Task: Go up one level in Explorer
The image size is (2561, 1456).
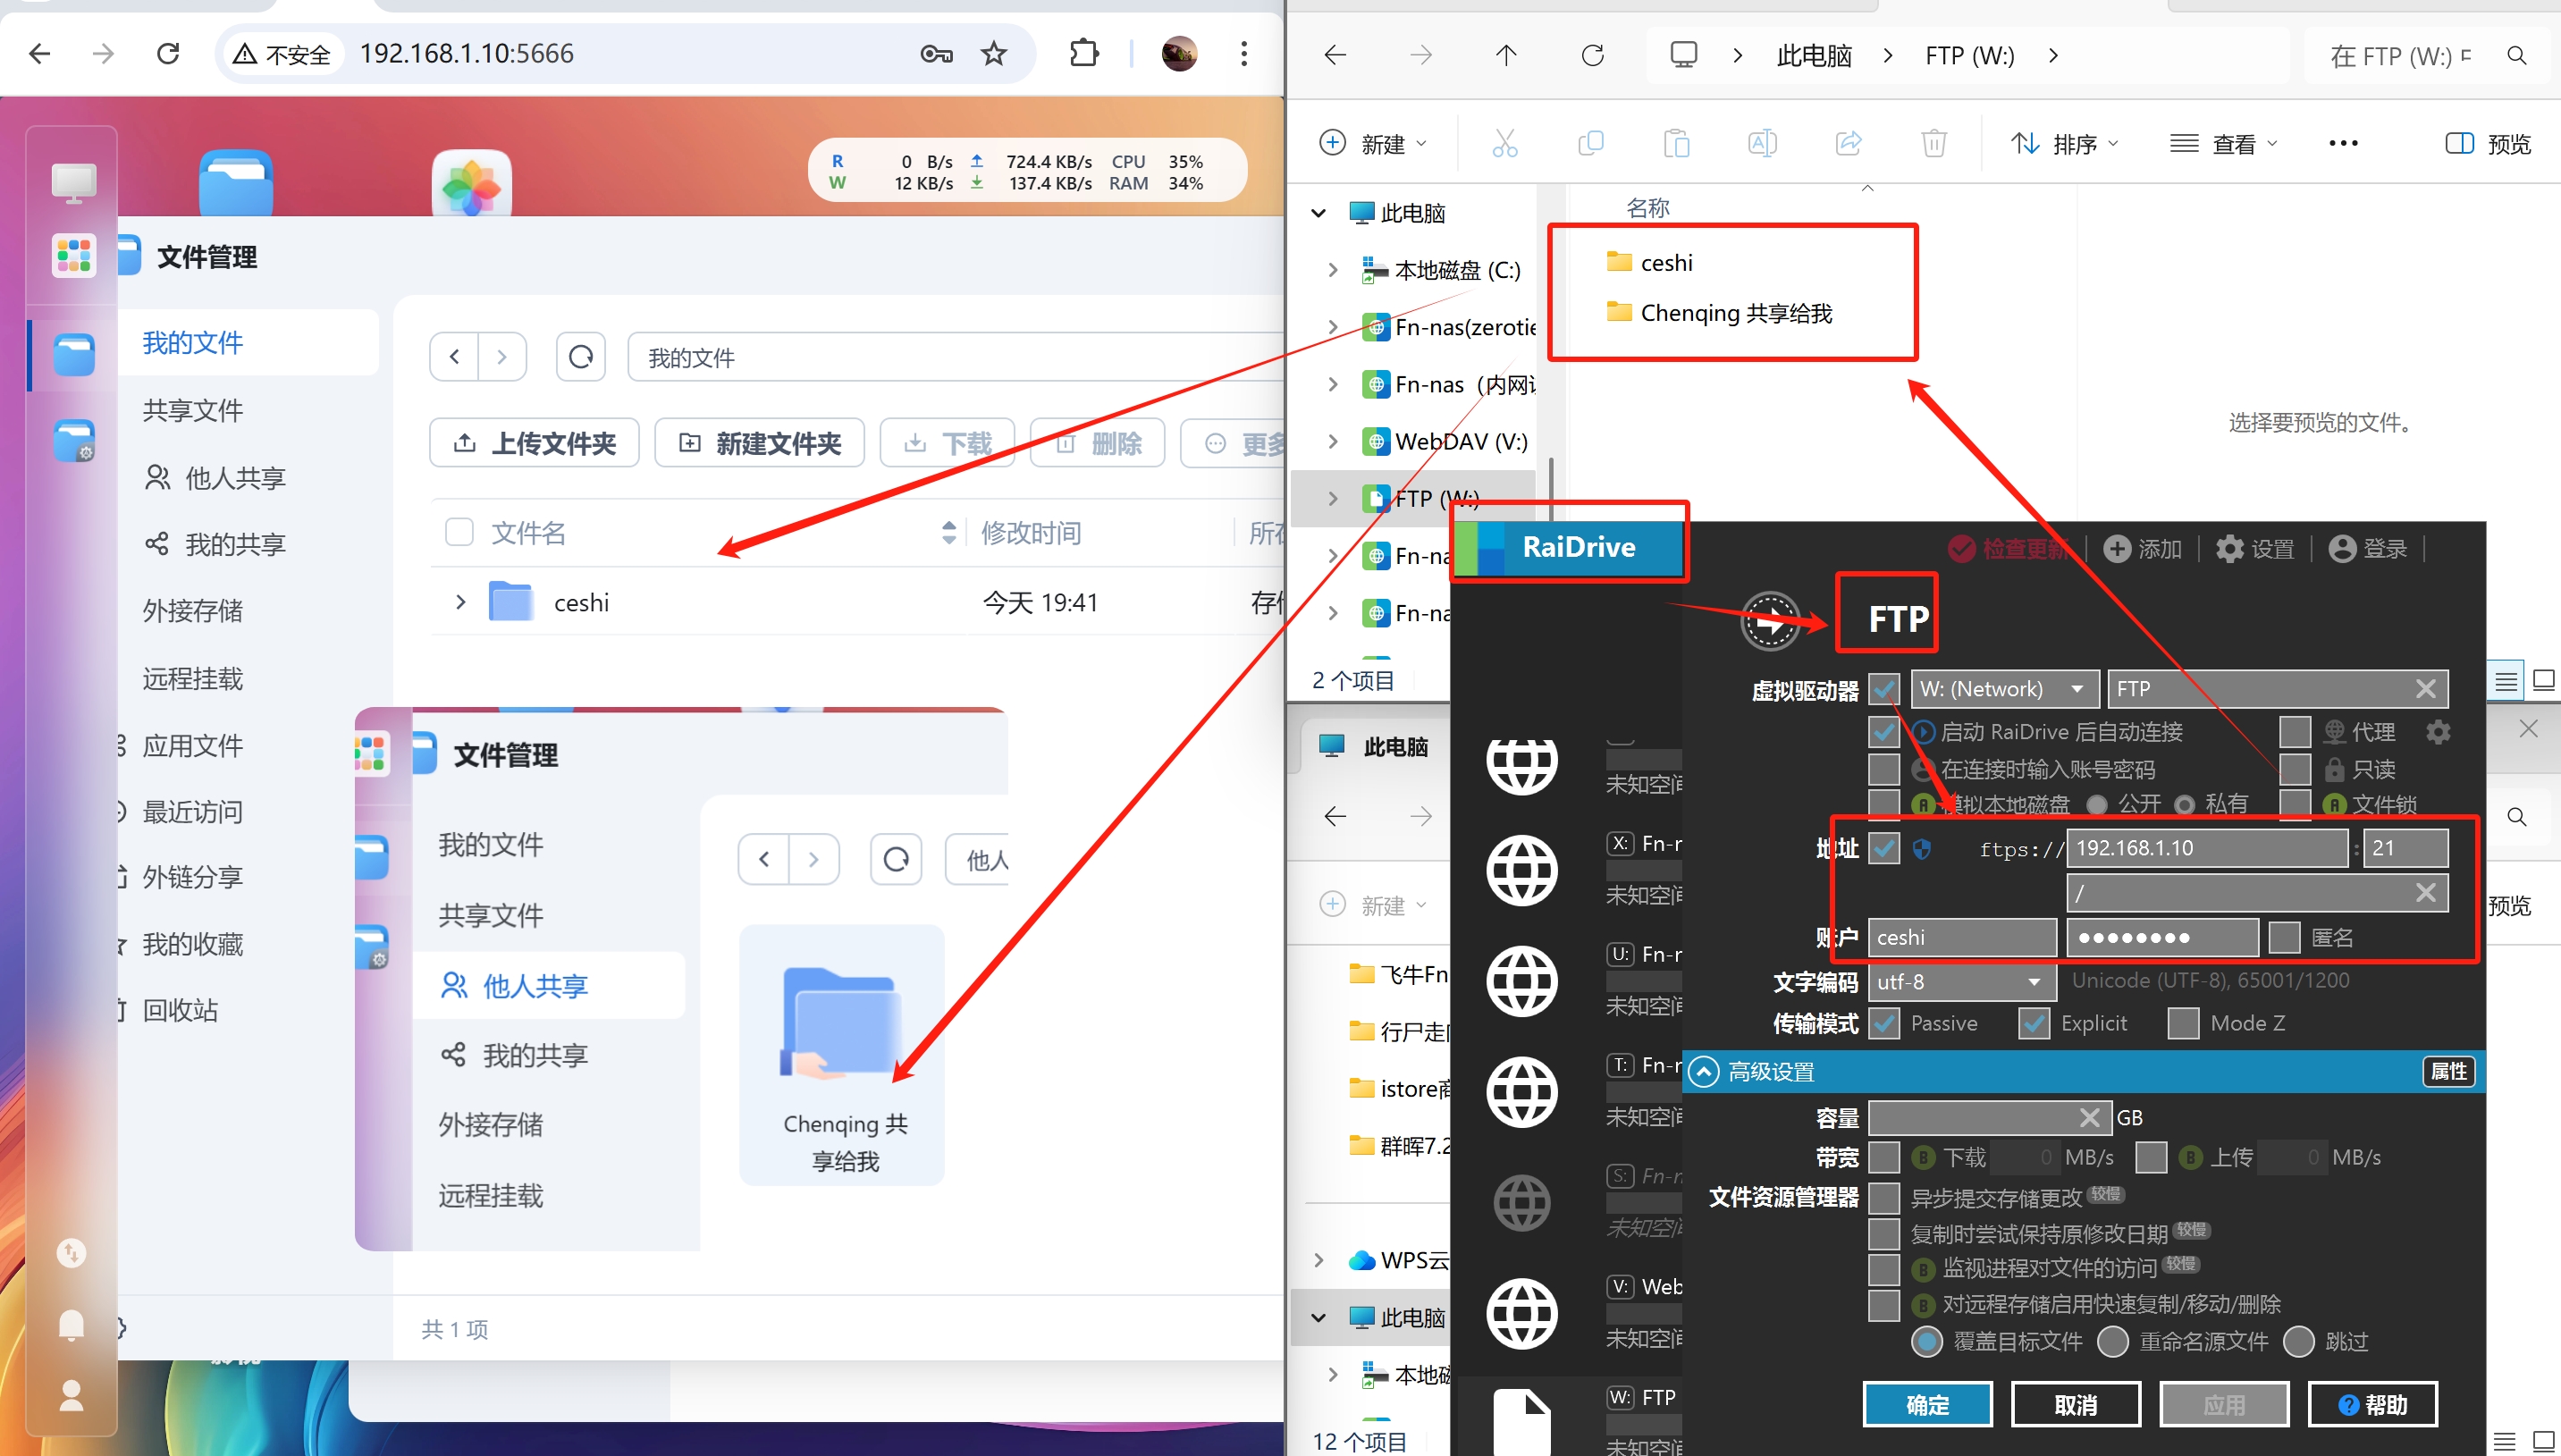Action: (1506, 55)
